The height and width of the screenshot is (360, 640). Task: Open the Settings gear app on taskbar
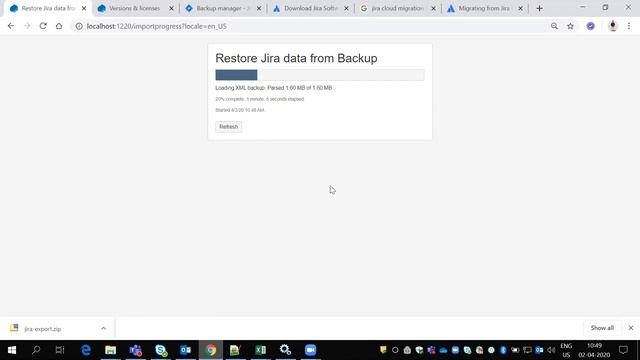coord(285,350)
